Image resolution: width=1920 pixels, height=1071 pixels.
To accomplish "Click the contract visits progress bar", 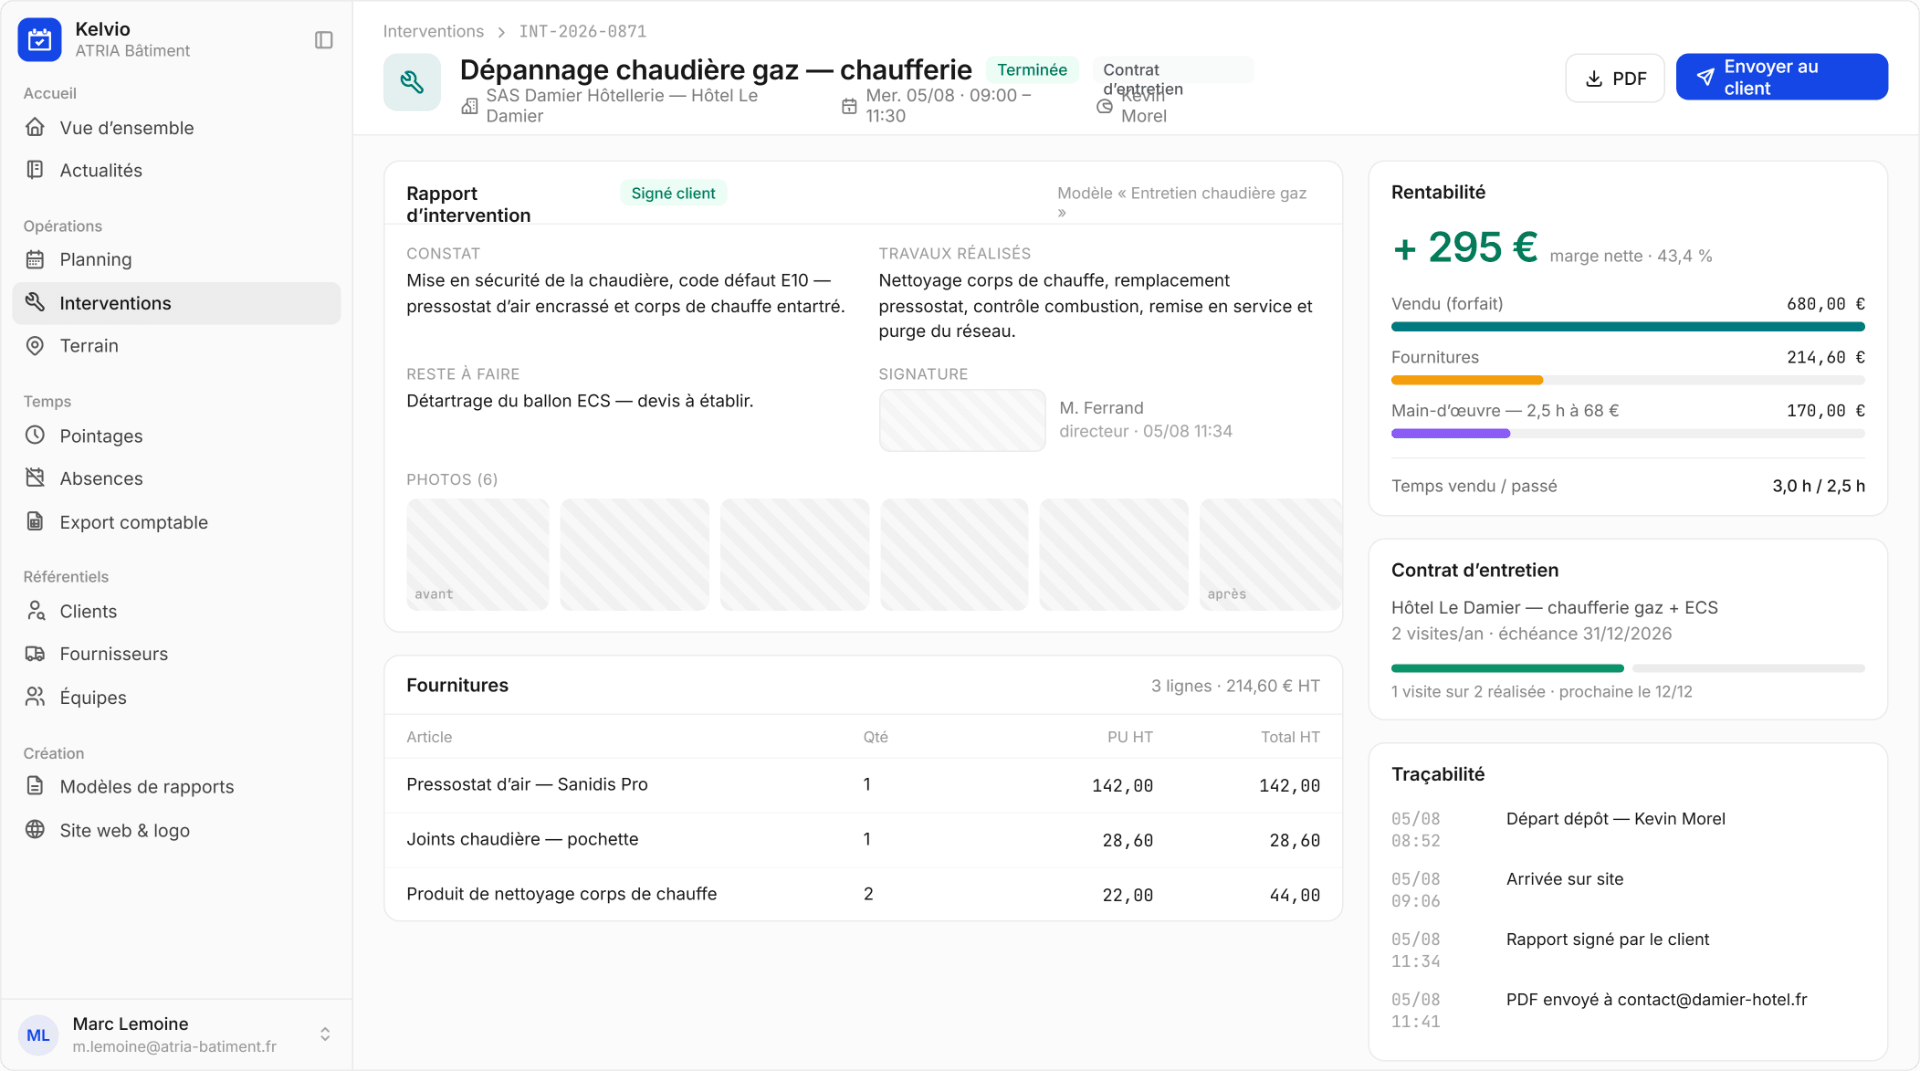I will (x=1628, y=668).
